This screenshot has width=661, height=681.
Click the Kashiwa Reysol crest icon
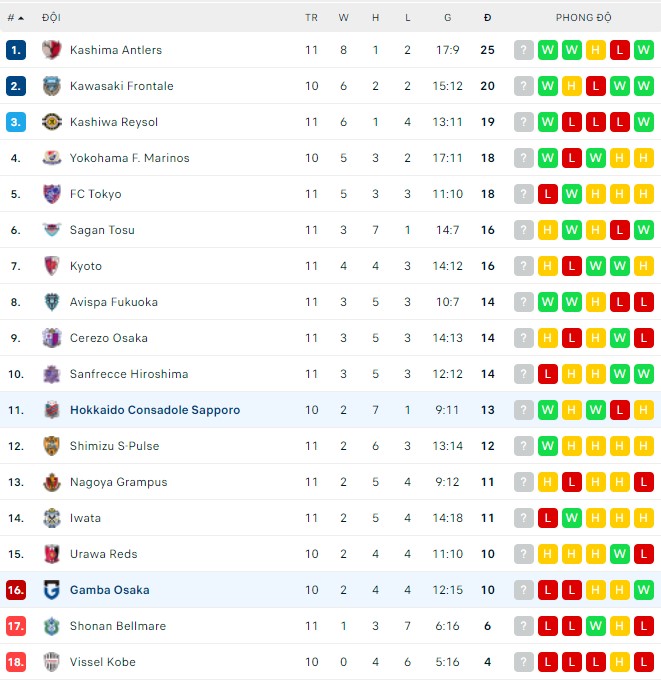click(52, 122)
